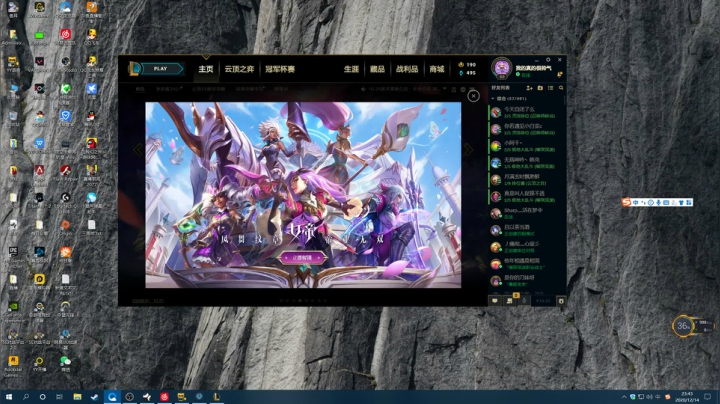Image resolution: width=720 pixels, height=404 pixels.
Task: Collapse the friends group expander arrow
Action: pyautogui.click(x=493, y=98)
